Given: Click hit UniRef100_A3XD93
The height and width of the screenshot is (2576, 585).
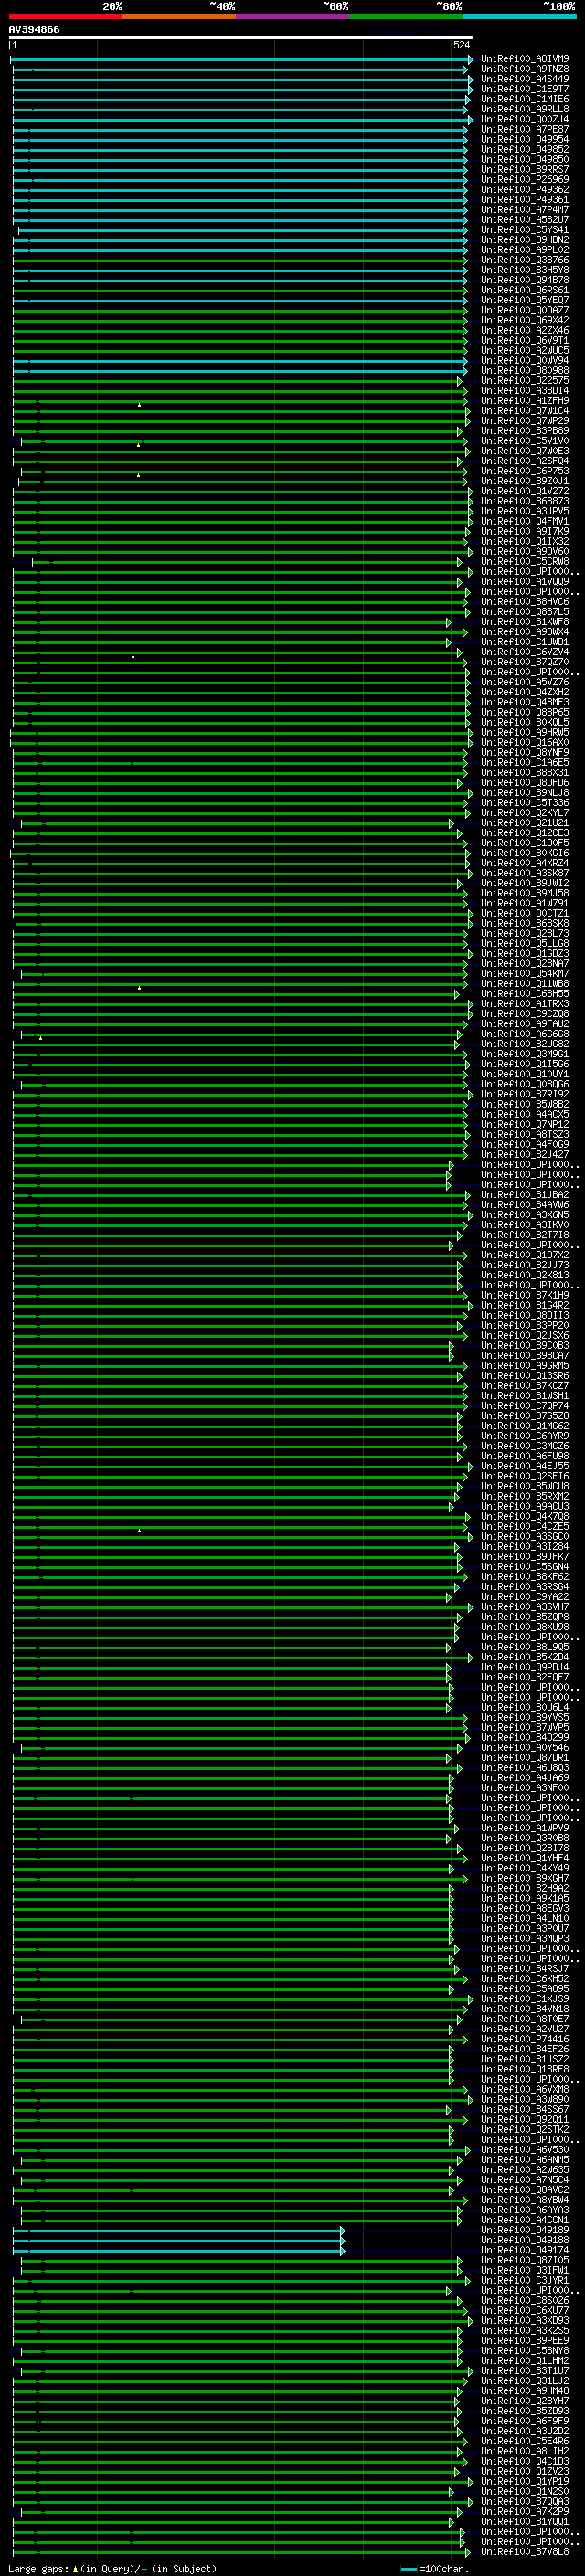Looking at the screenshot, I should [525, 2321].
